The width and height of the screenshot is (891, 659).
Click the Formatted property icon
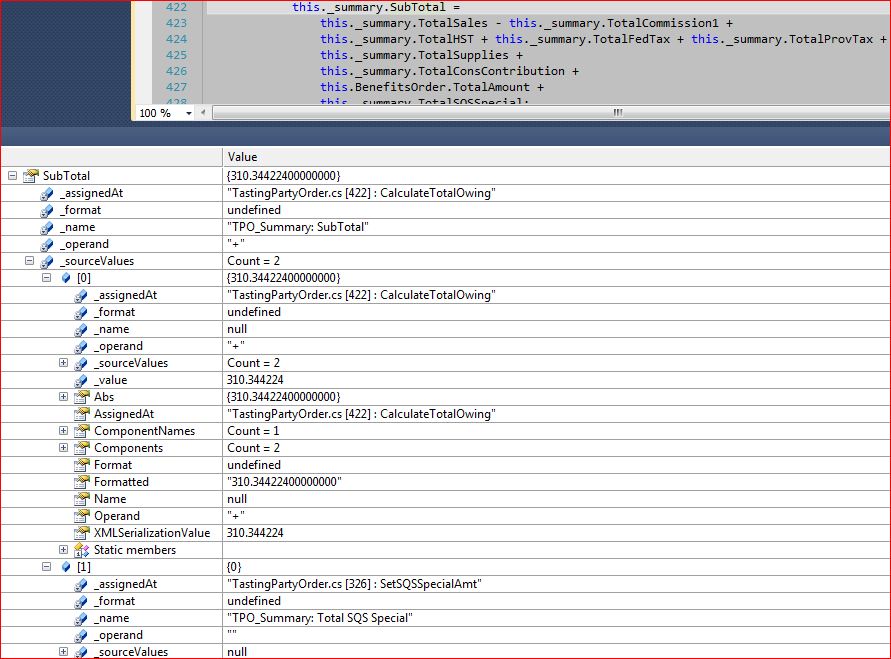point(82,482)
